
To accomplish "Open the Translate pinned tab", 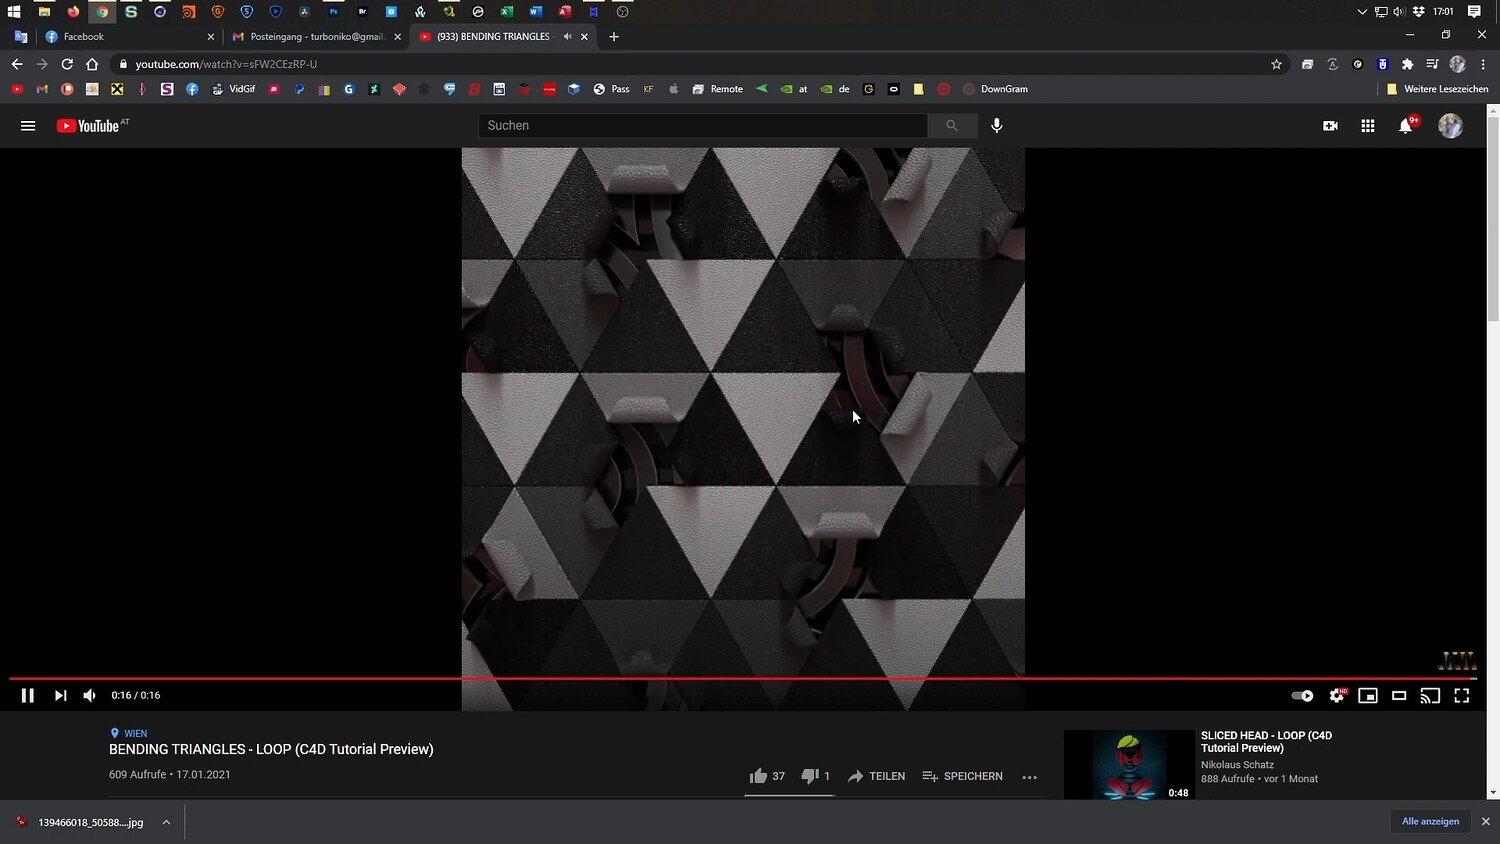I will coord(20,37).
